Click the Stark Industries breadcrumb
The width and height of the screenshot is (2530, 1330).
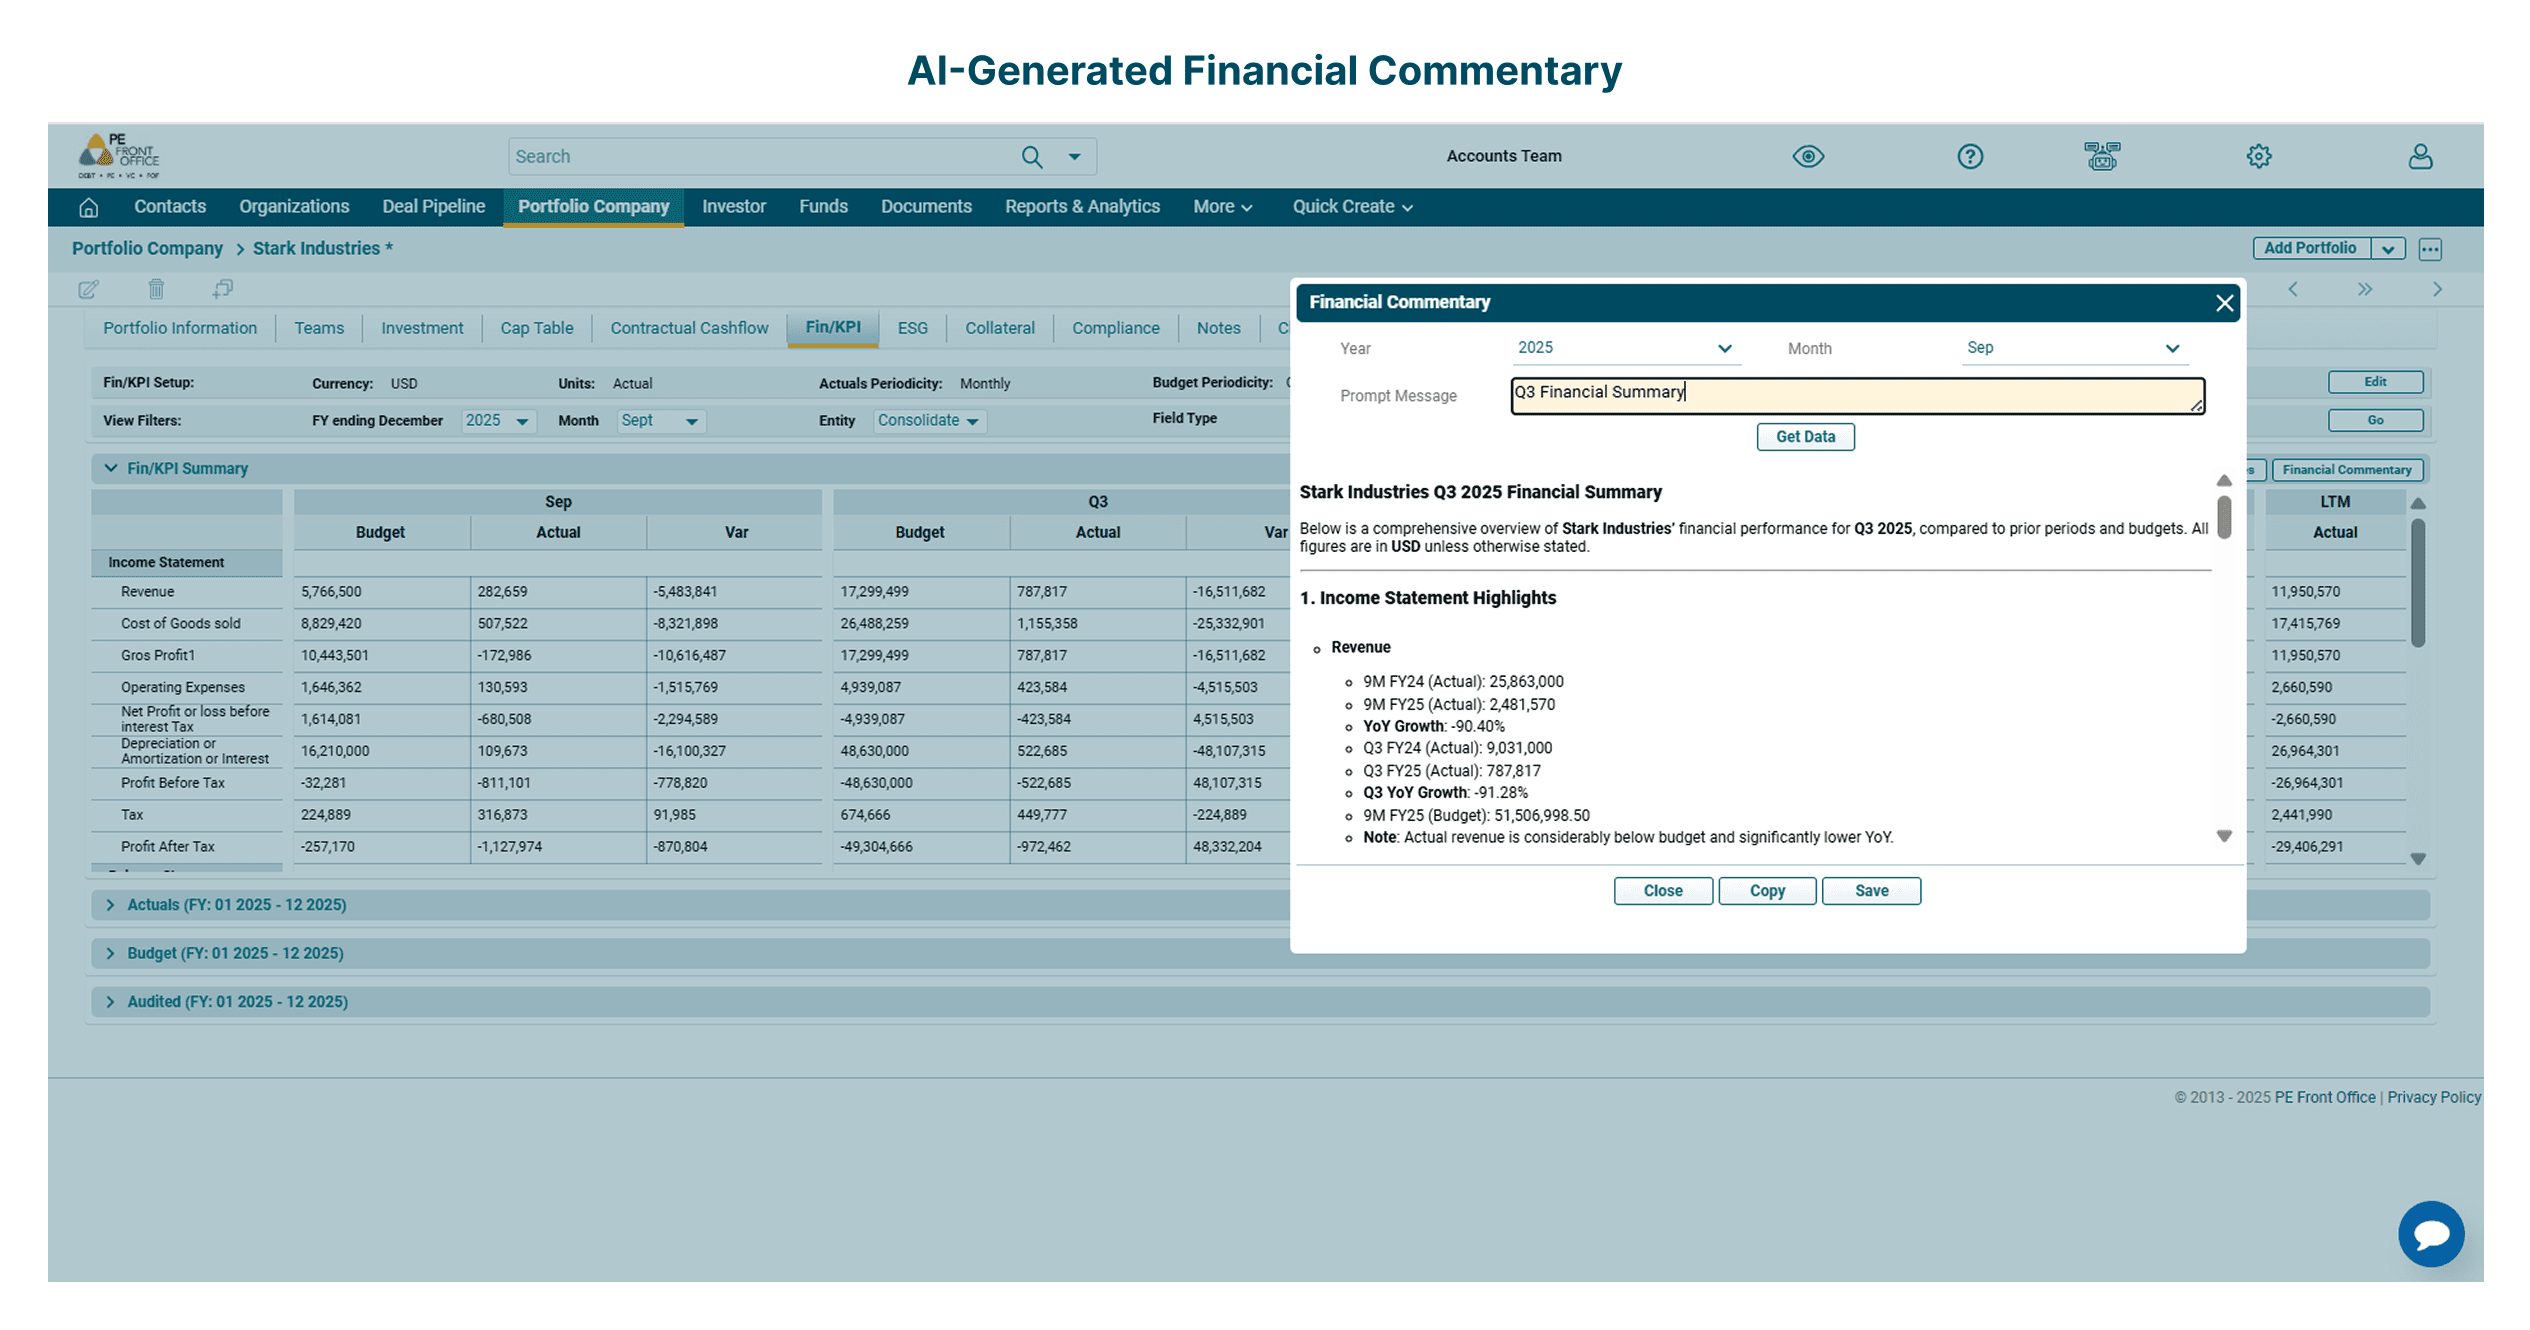[322, 249]
